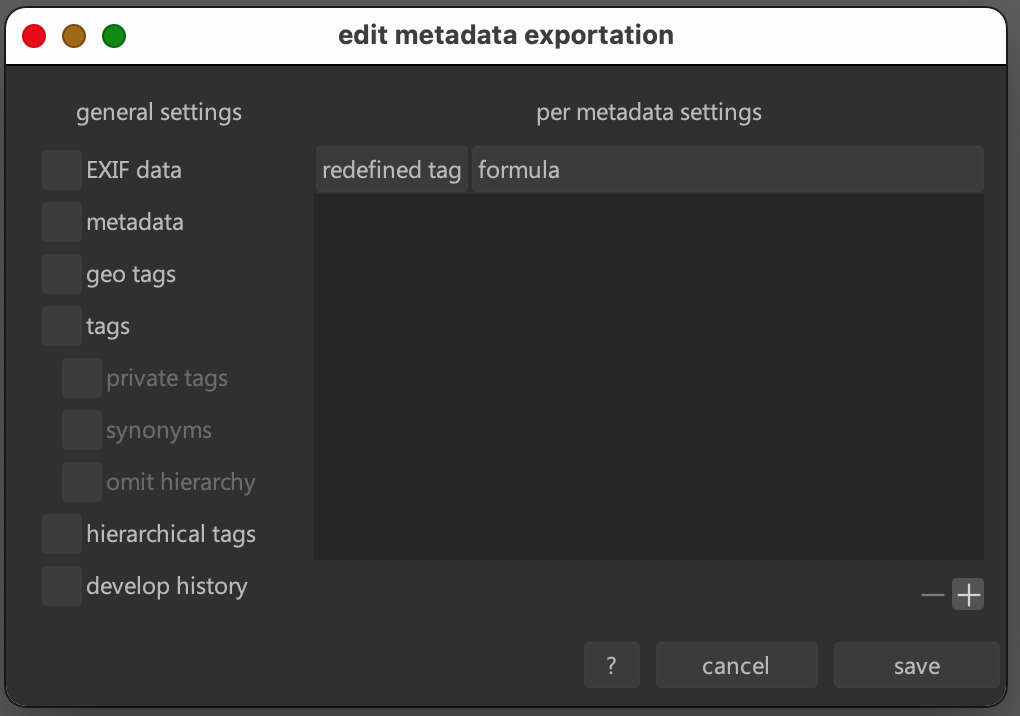Enable the synonyms checkbox
The width and height of the screenshot is (1020, 716).
[x=81, y=430]
